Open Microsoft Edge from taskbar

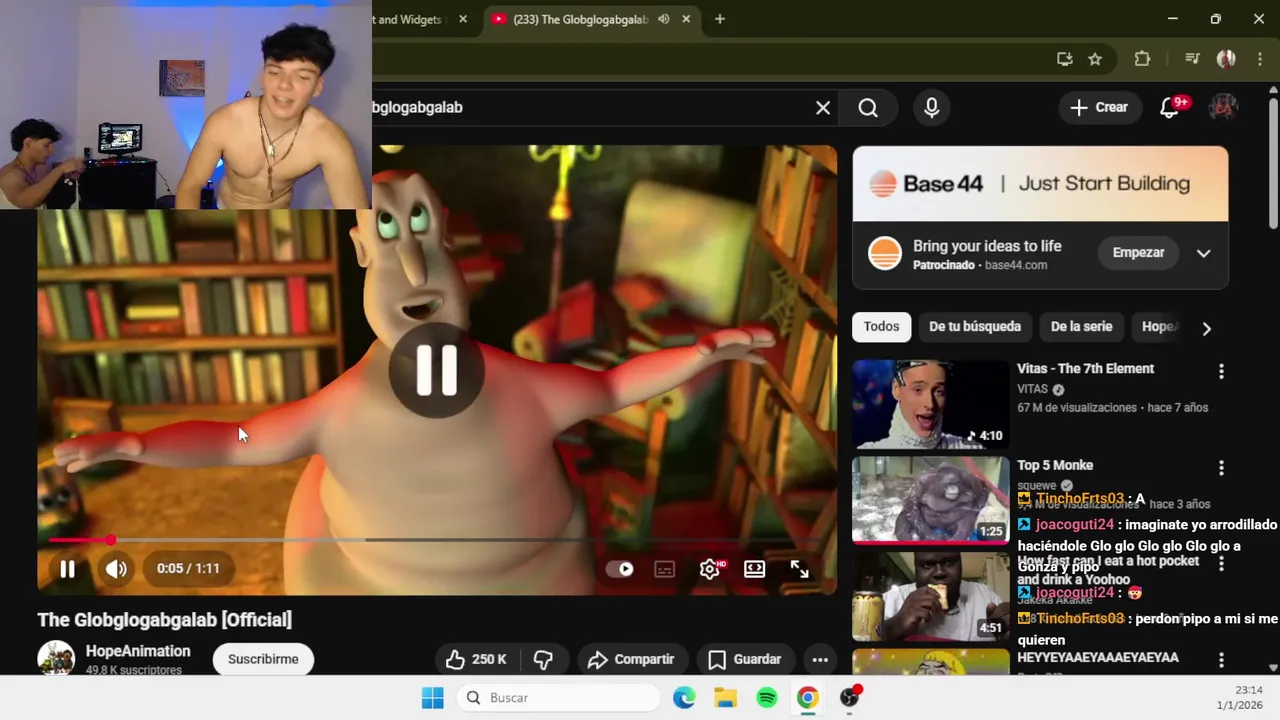pos(684,698)
